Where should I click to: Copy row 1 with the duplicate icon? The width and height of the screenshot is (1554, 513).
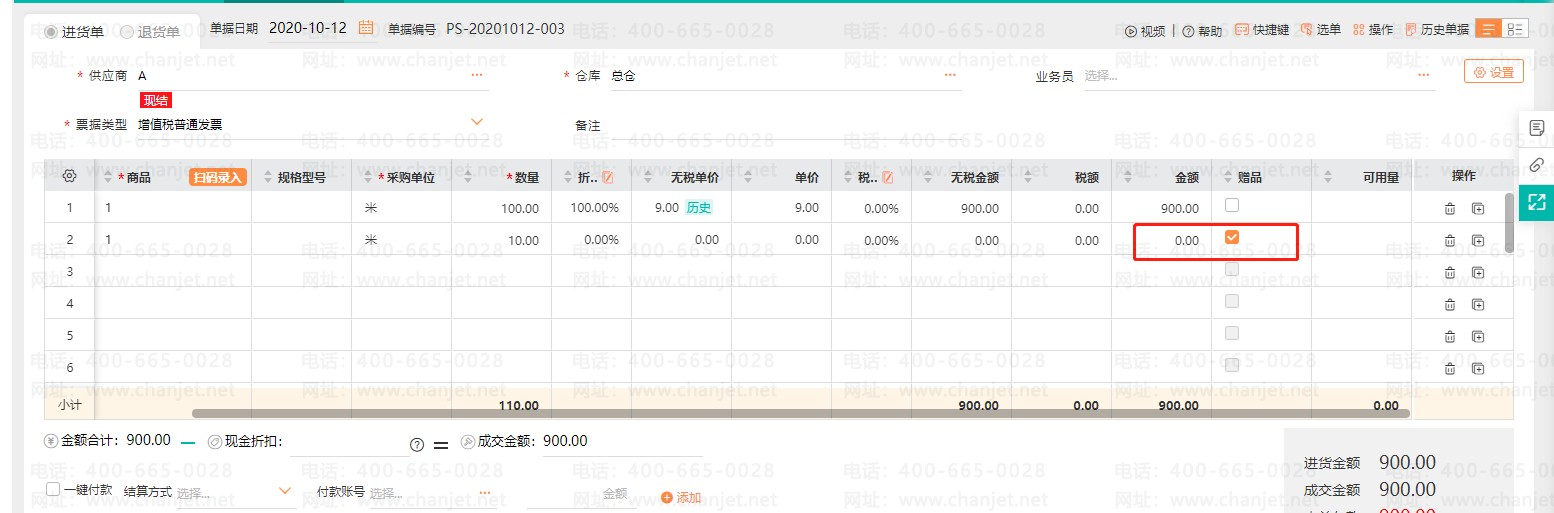click(1478, 209)
